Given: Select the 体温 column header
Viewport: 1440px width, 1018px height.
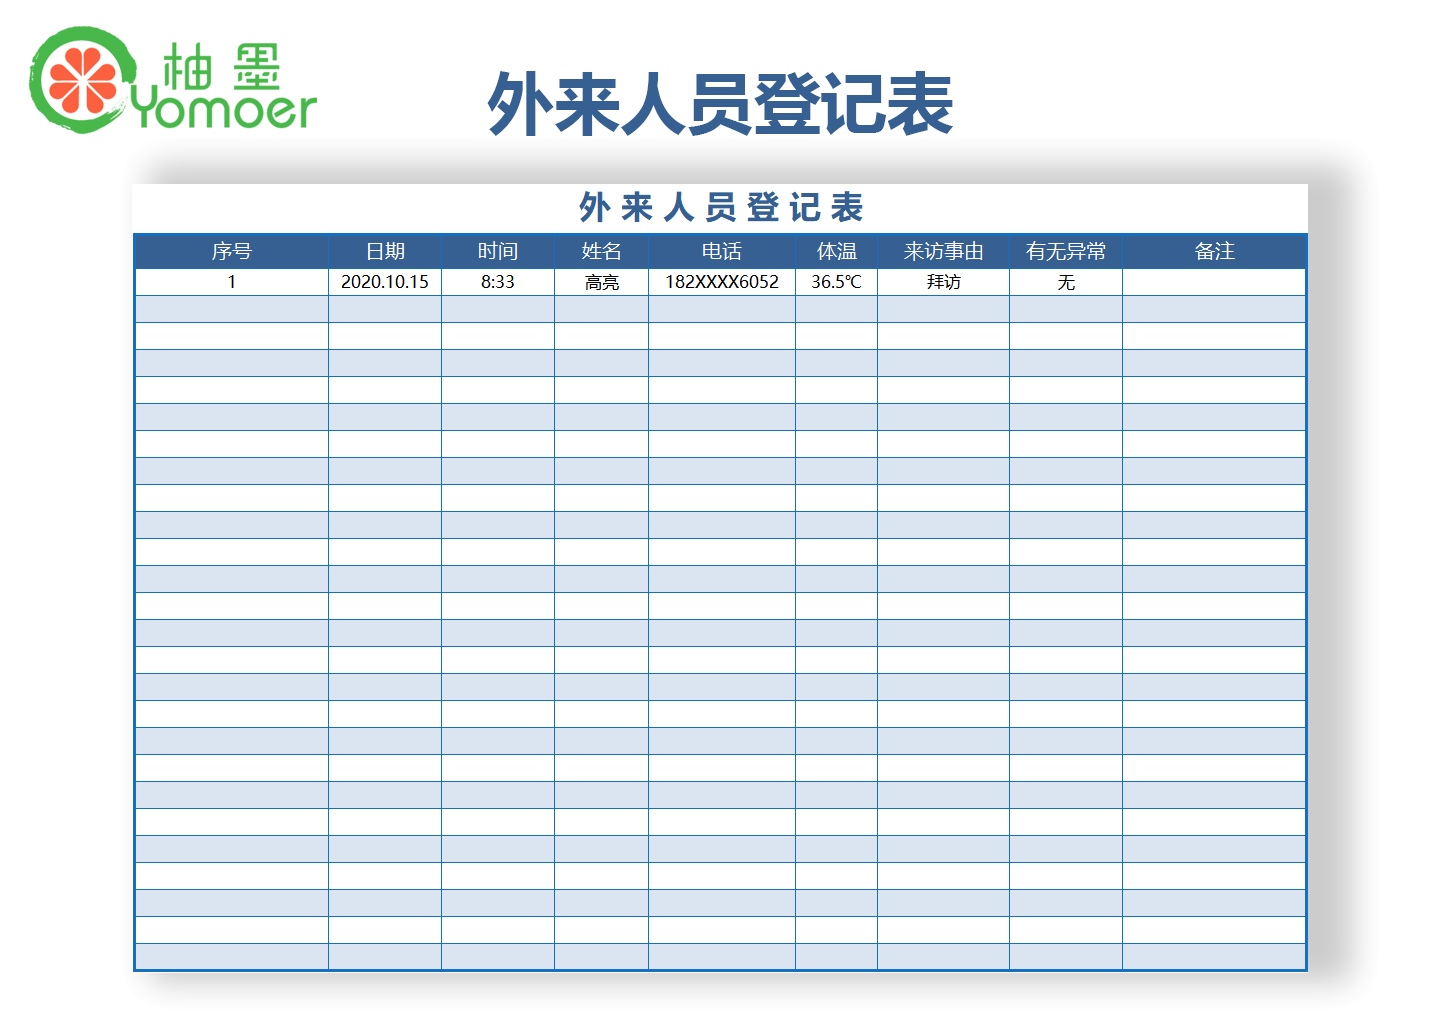Looking at the screenshot, I should [837, 251].
